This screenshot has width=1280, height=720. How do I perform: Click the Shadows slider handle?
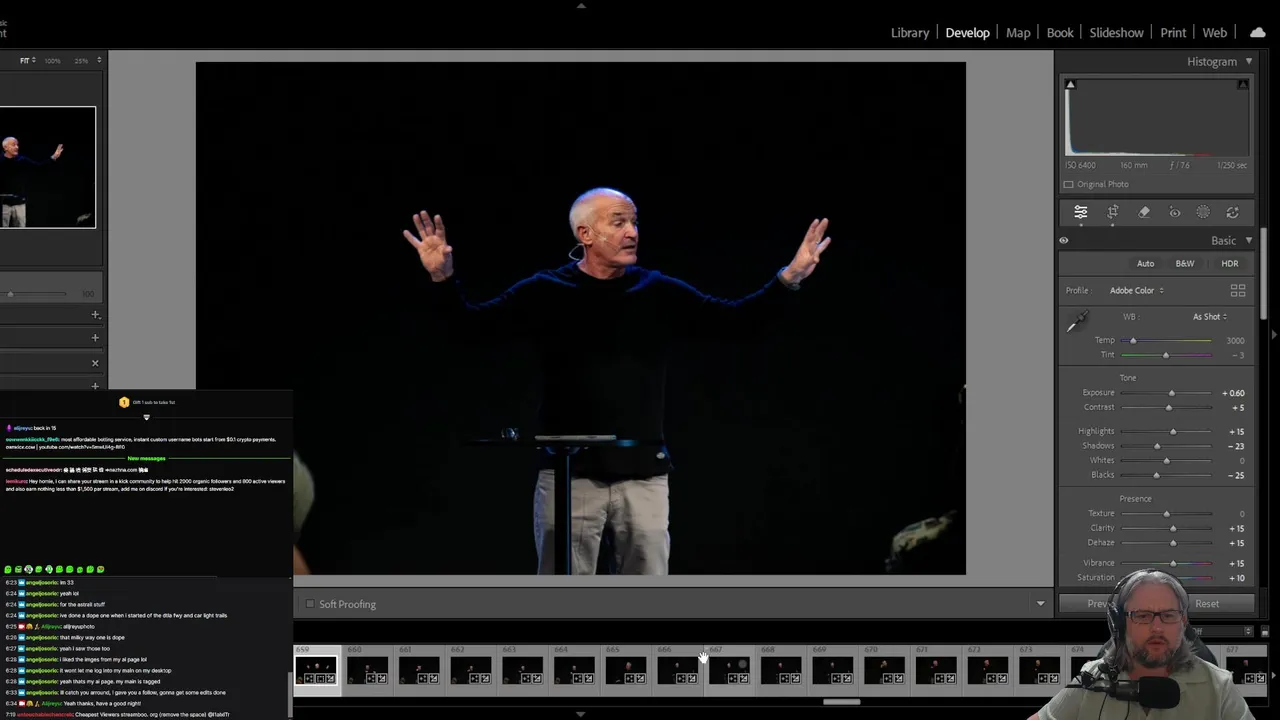[1157, 446]
